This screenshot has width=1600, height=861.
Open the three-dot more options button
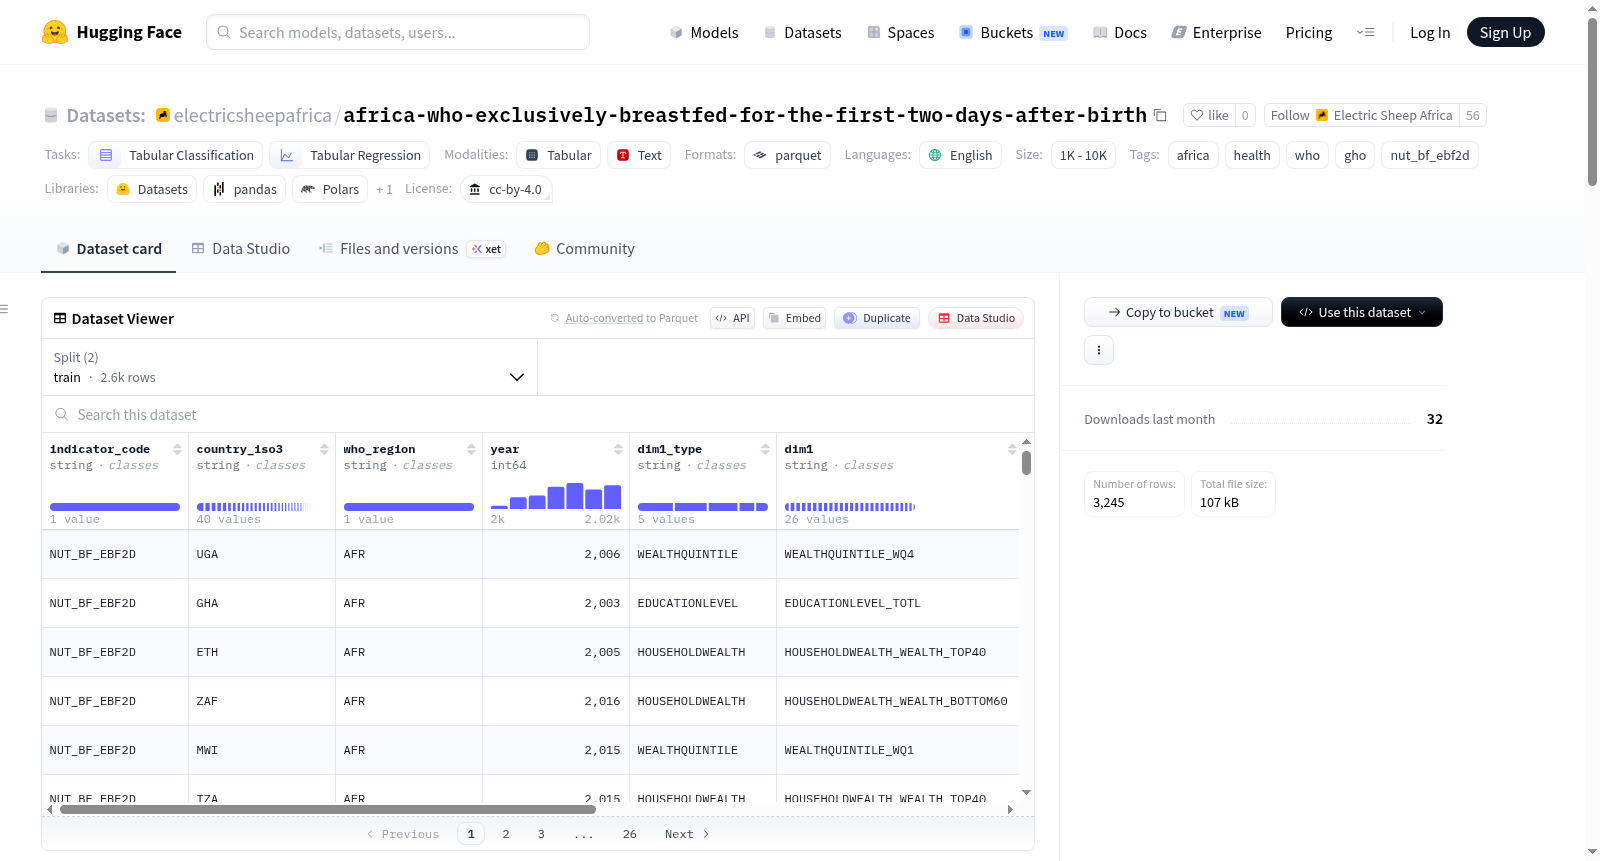(1099, 350)
